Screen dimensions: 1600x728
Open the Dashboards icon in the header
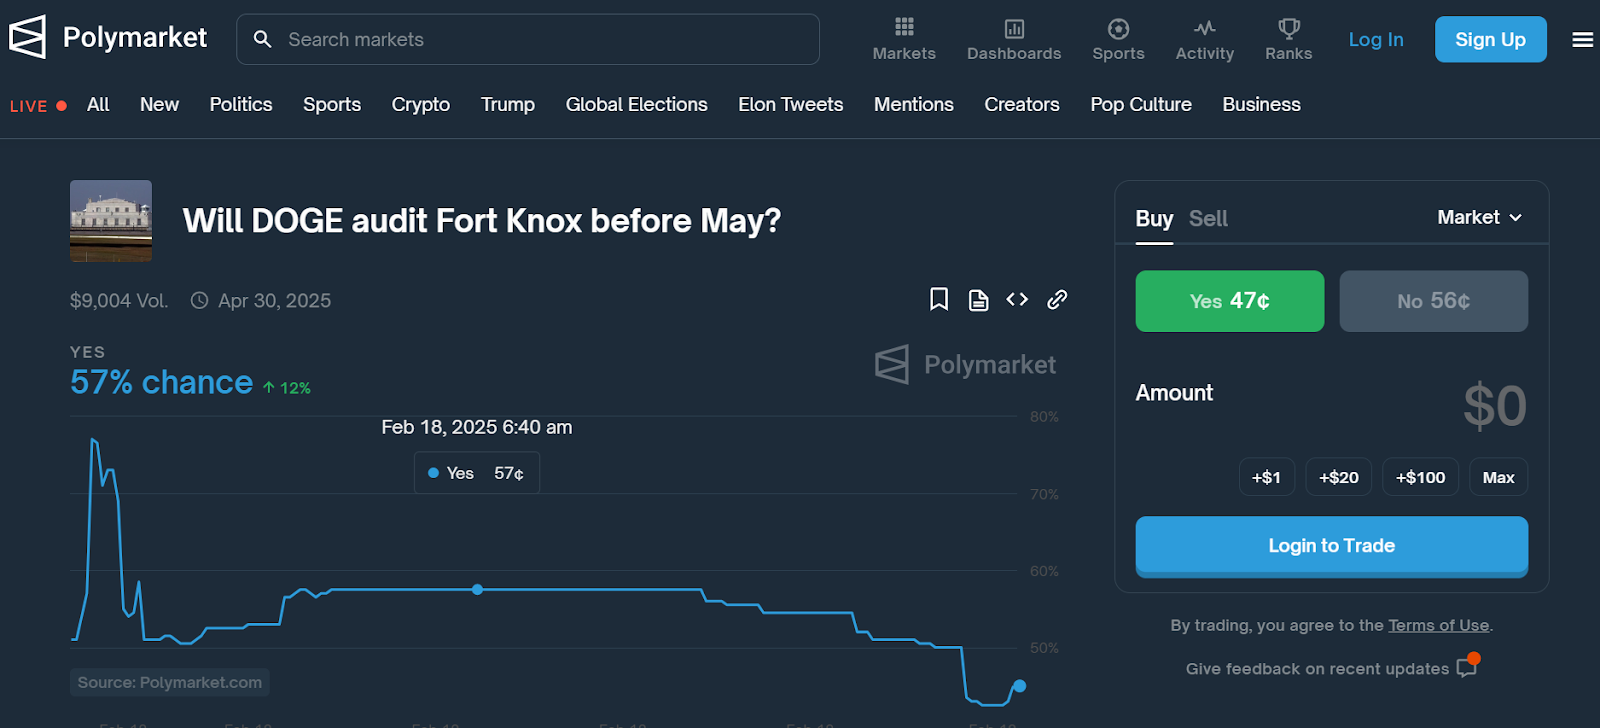coord(1014,28)
